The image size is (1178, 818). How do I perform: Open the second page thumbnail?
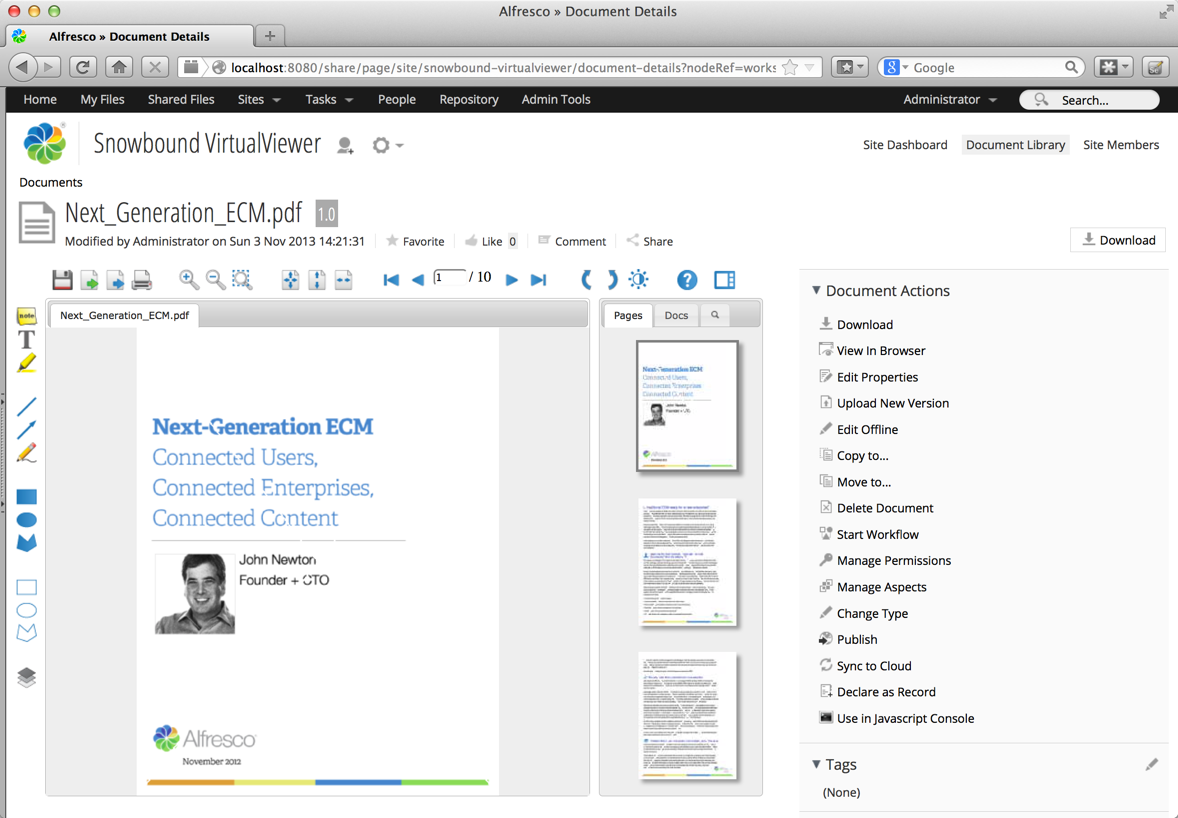687,562
